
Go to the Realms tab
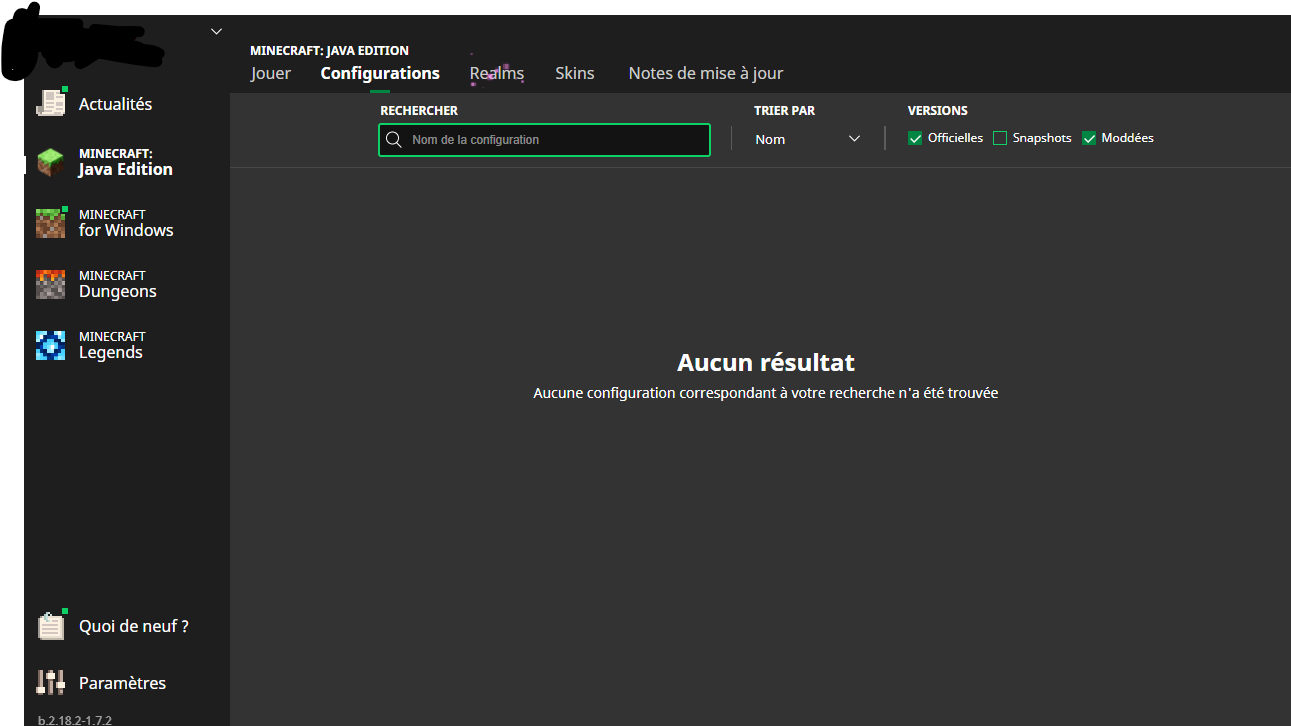point(497,73)
